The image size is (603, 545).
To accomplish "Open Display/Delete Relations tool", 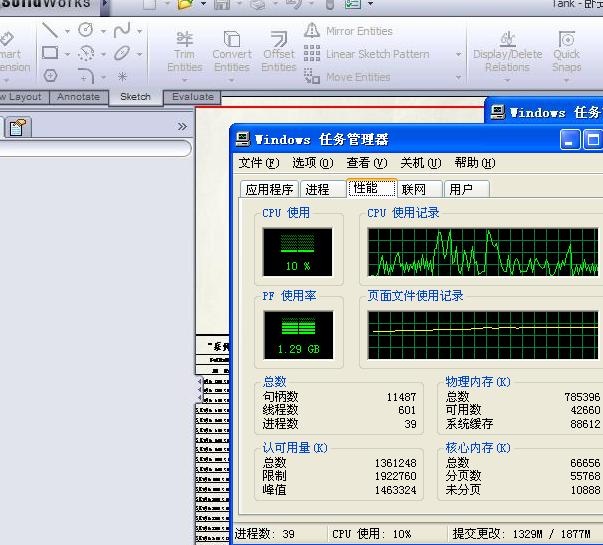I will 508,52.
